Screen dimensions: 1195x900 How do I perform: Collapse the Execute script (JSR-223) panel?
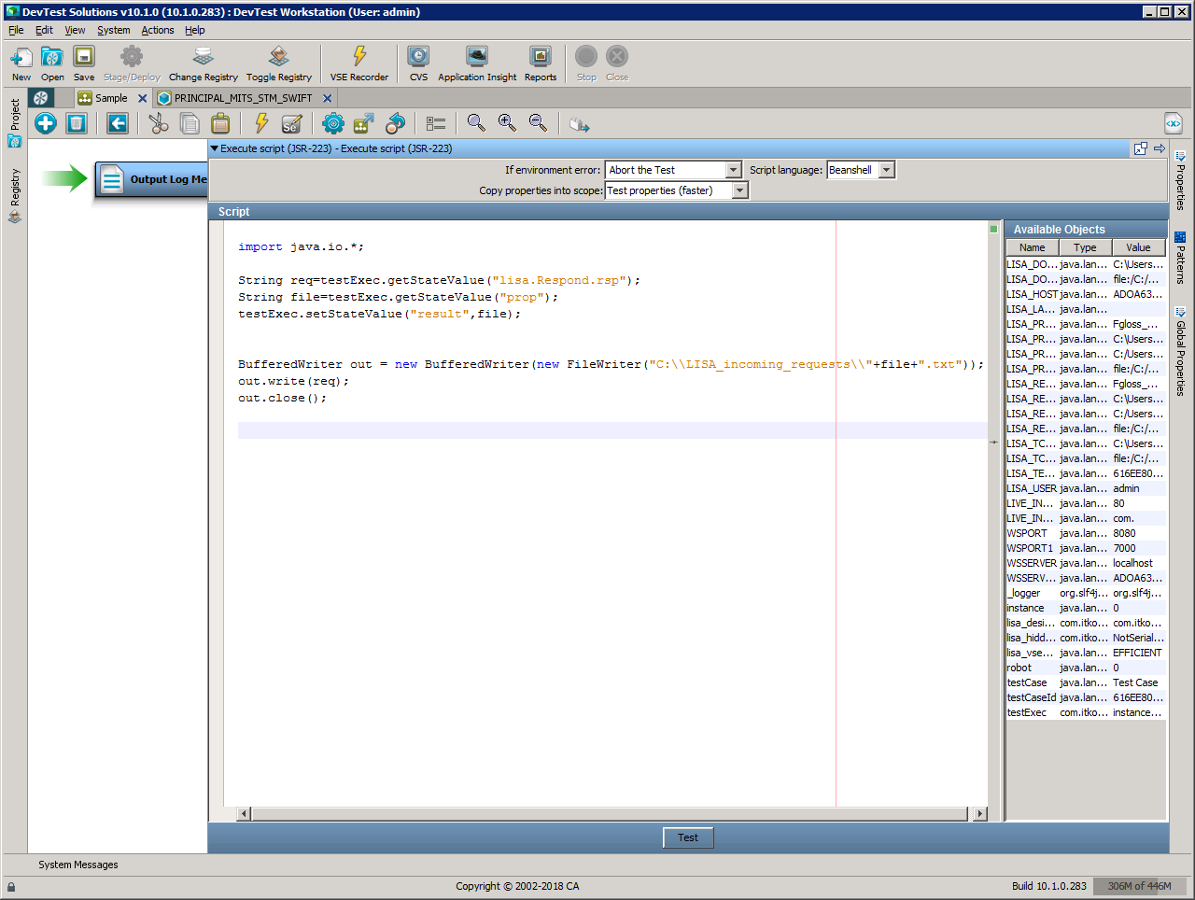pyautogui.click(x=215, y=149)
